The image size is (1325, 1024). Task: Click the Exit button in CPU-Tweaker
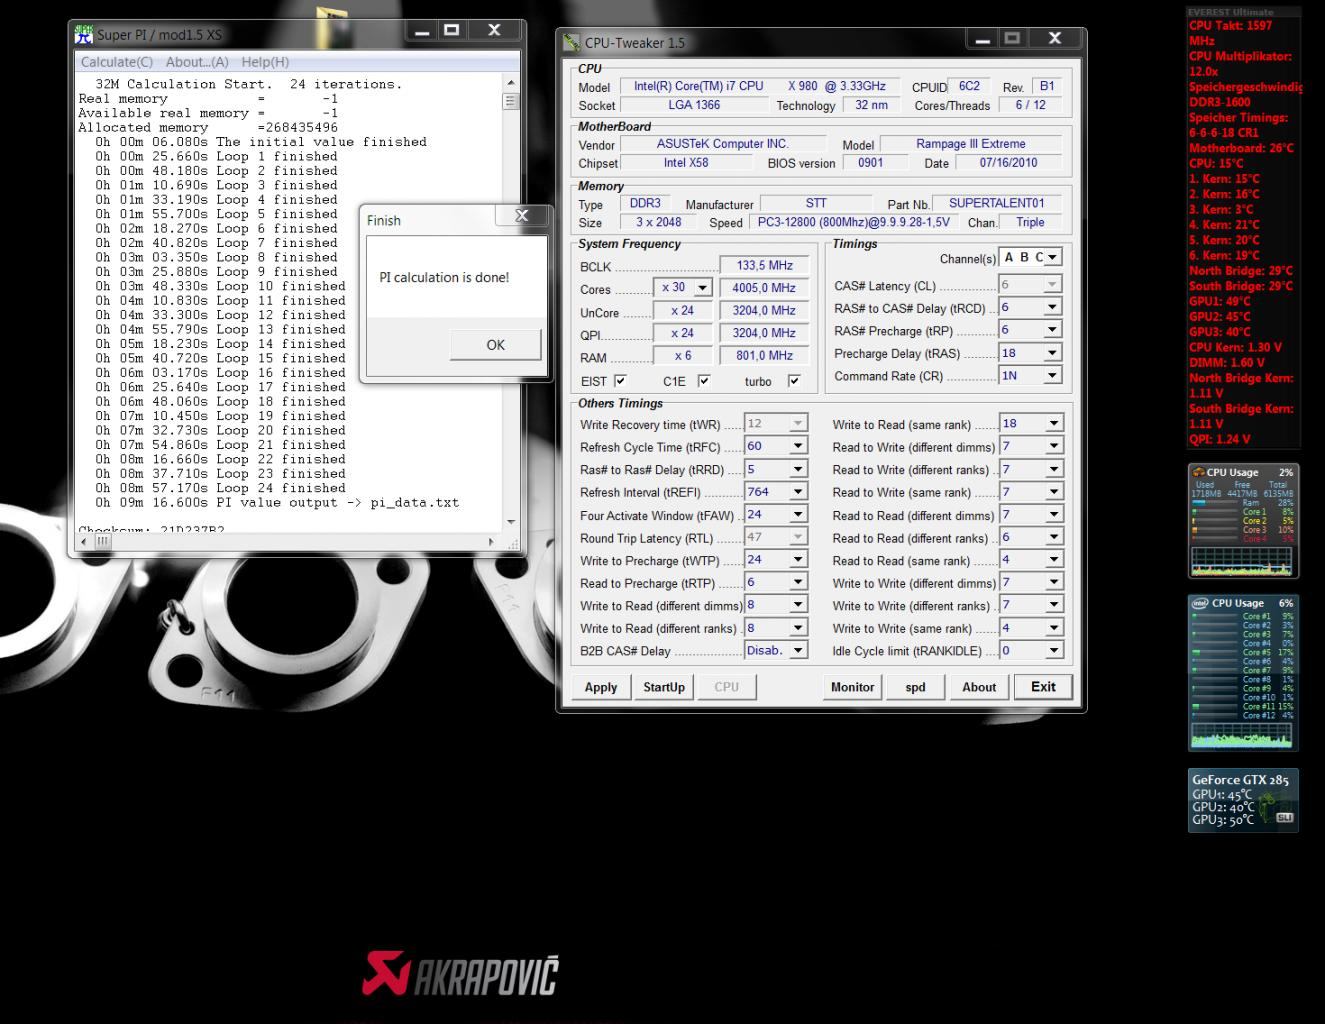1043,687
